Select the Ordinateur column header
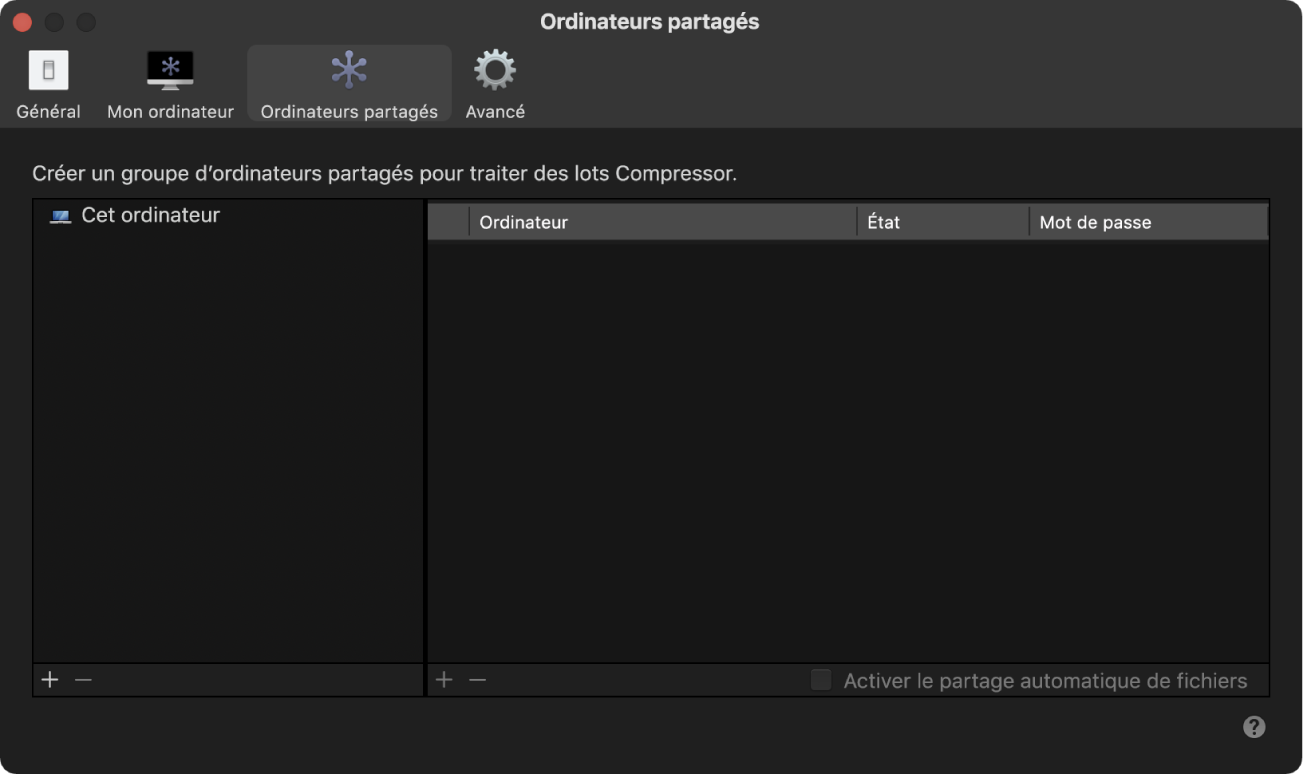 pyautogui.click(x=523, y=221)
